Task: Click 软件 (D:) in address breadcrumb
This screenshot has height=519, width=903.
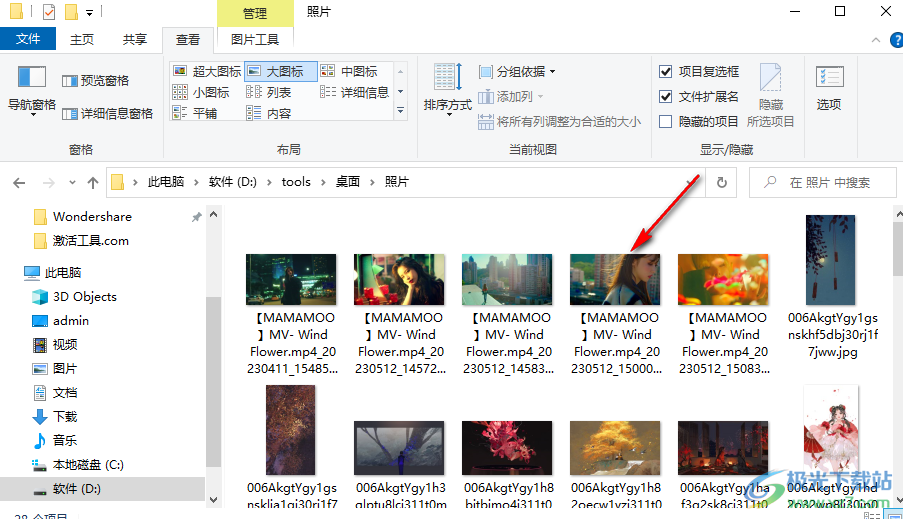Action: point(233,182)
